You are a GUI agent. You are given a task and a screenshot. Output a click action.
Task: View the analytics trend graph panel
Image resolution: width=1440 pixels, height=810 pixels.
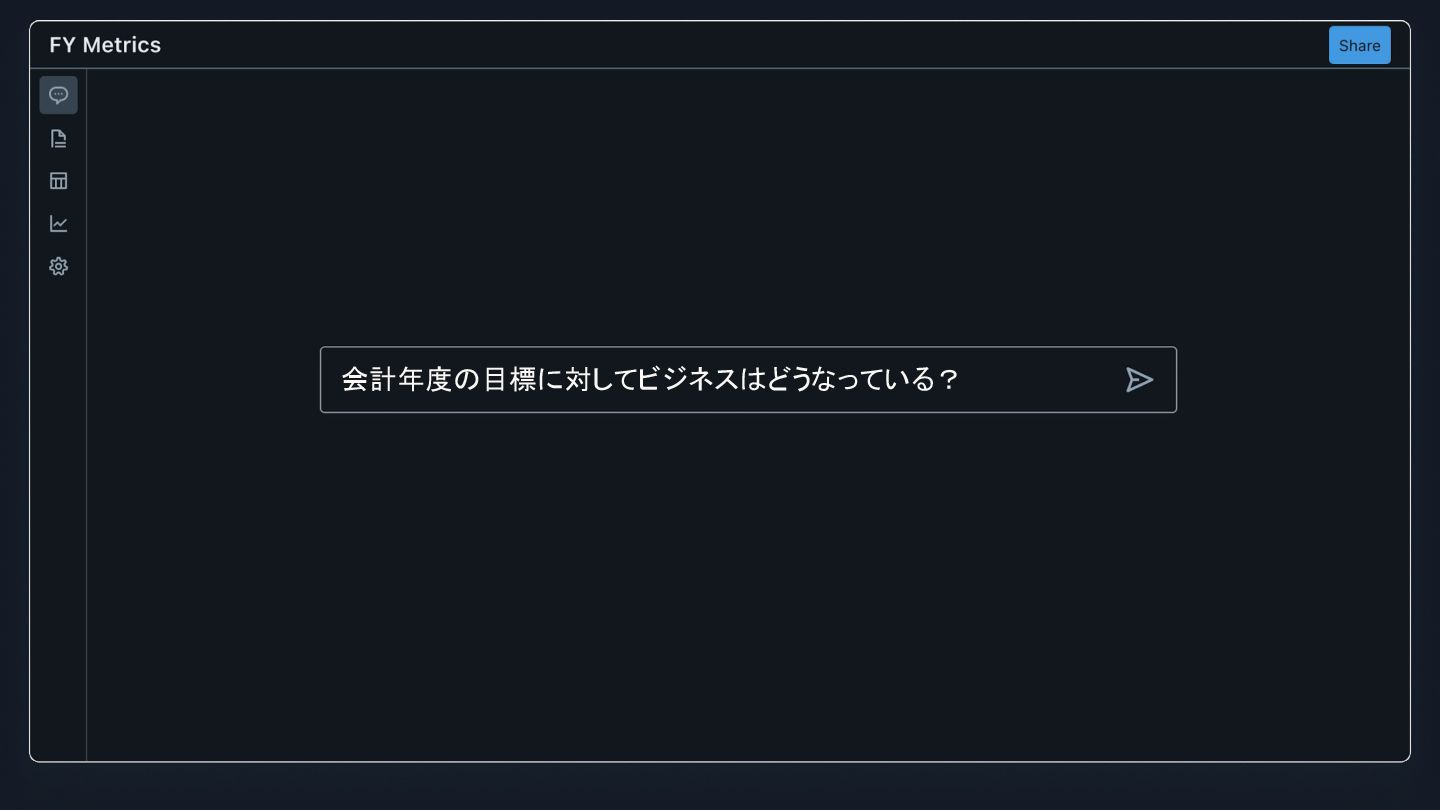tap(58, 224)
